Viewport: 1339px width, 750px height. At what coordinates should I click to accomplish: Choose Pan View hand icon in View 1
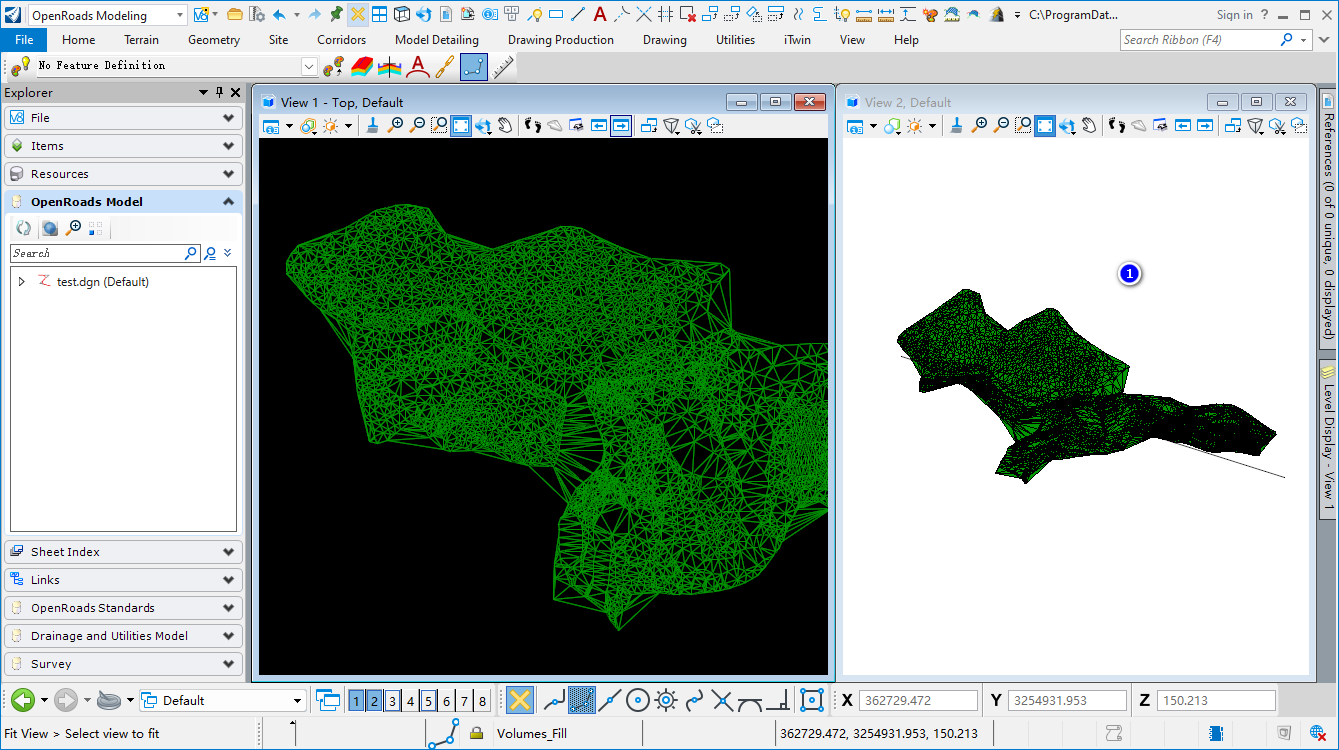click(505, 126)
